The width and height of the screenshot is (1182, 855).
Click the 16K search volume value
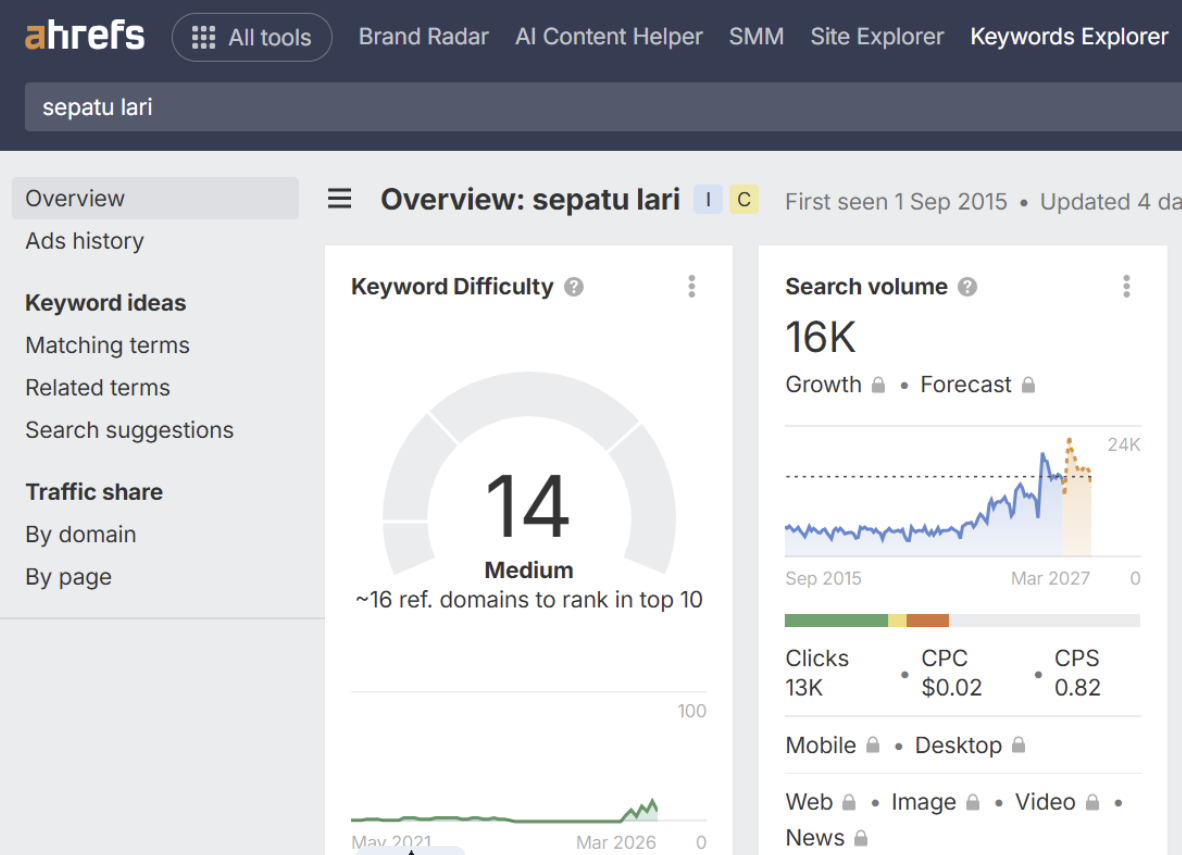821,337
